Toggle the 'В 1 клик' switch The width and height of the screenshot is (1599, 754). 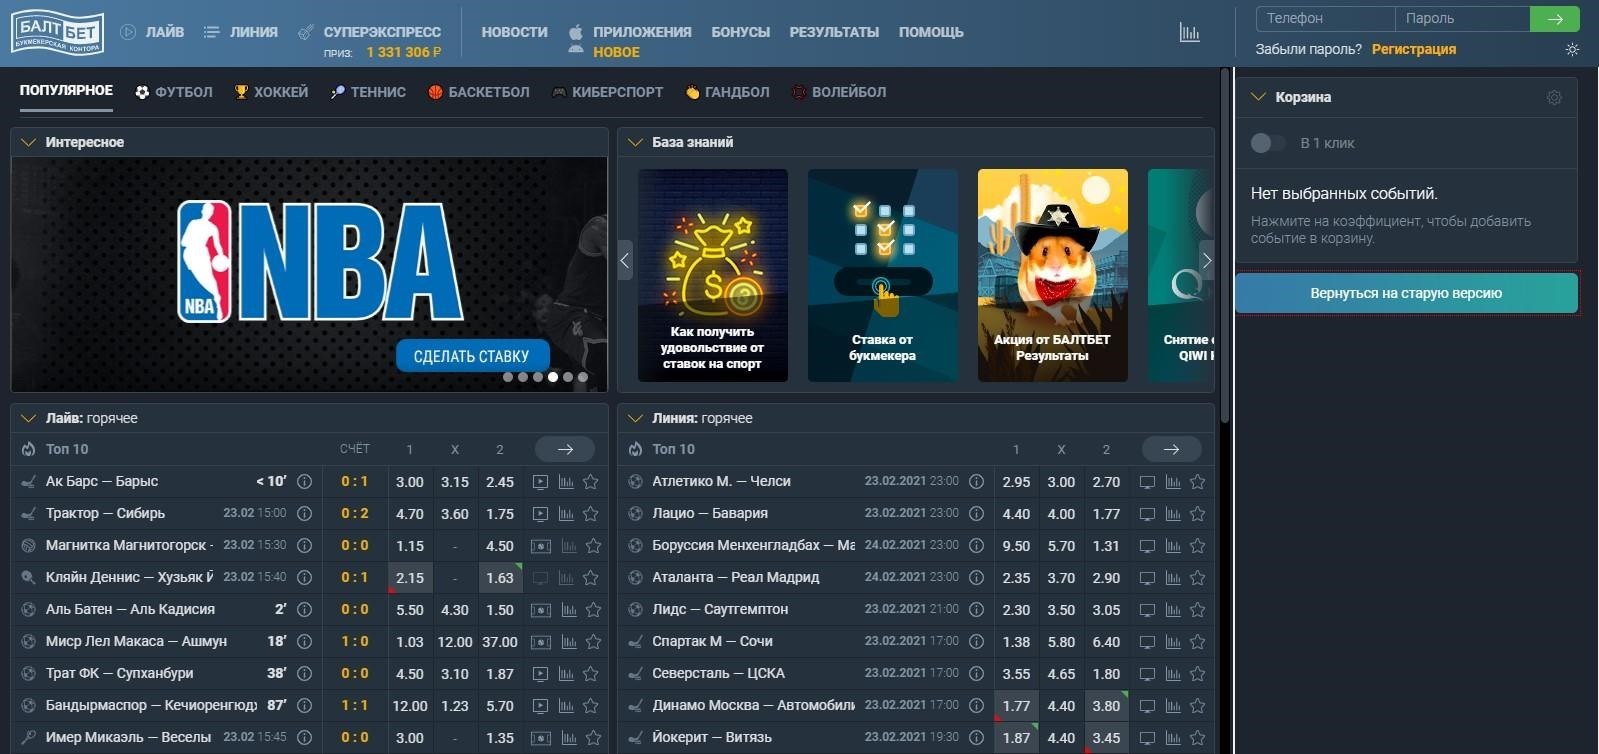pyautogui.click(x=1268, y=143)
